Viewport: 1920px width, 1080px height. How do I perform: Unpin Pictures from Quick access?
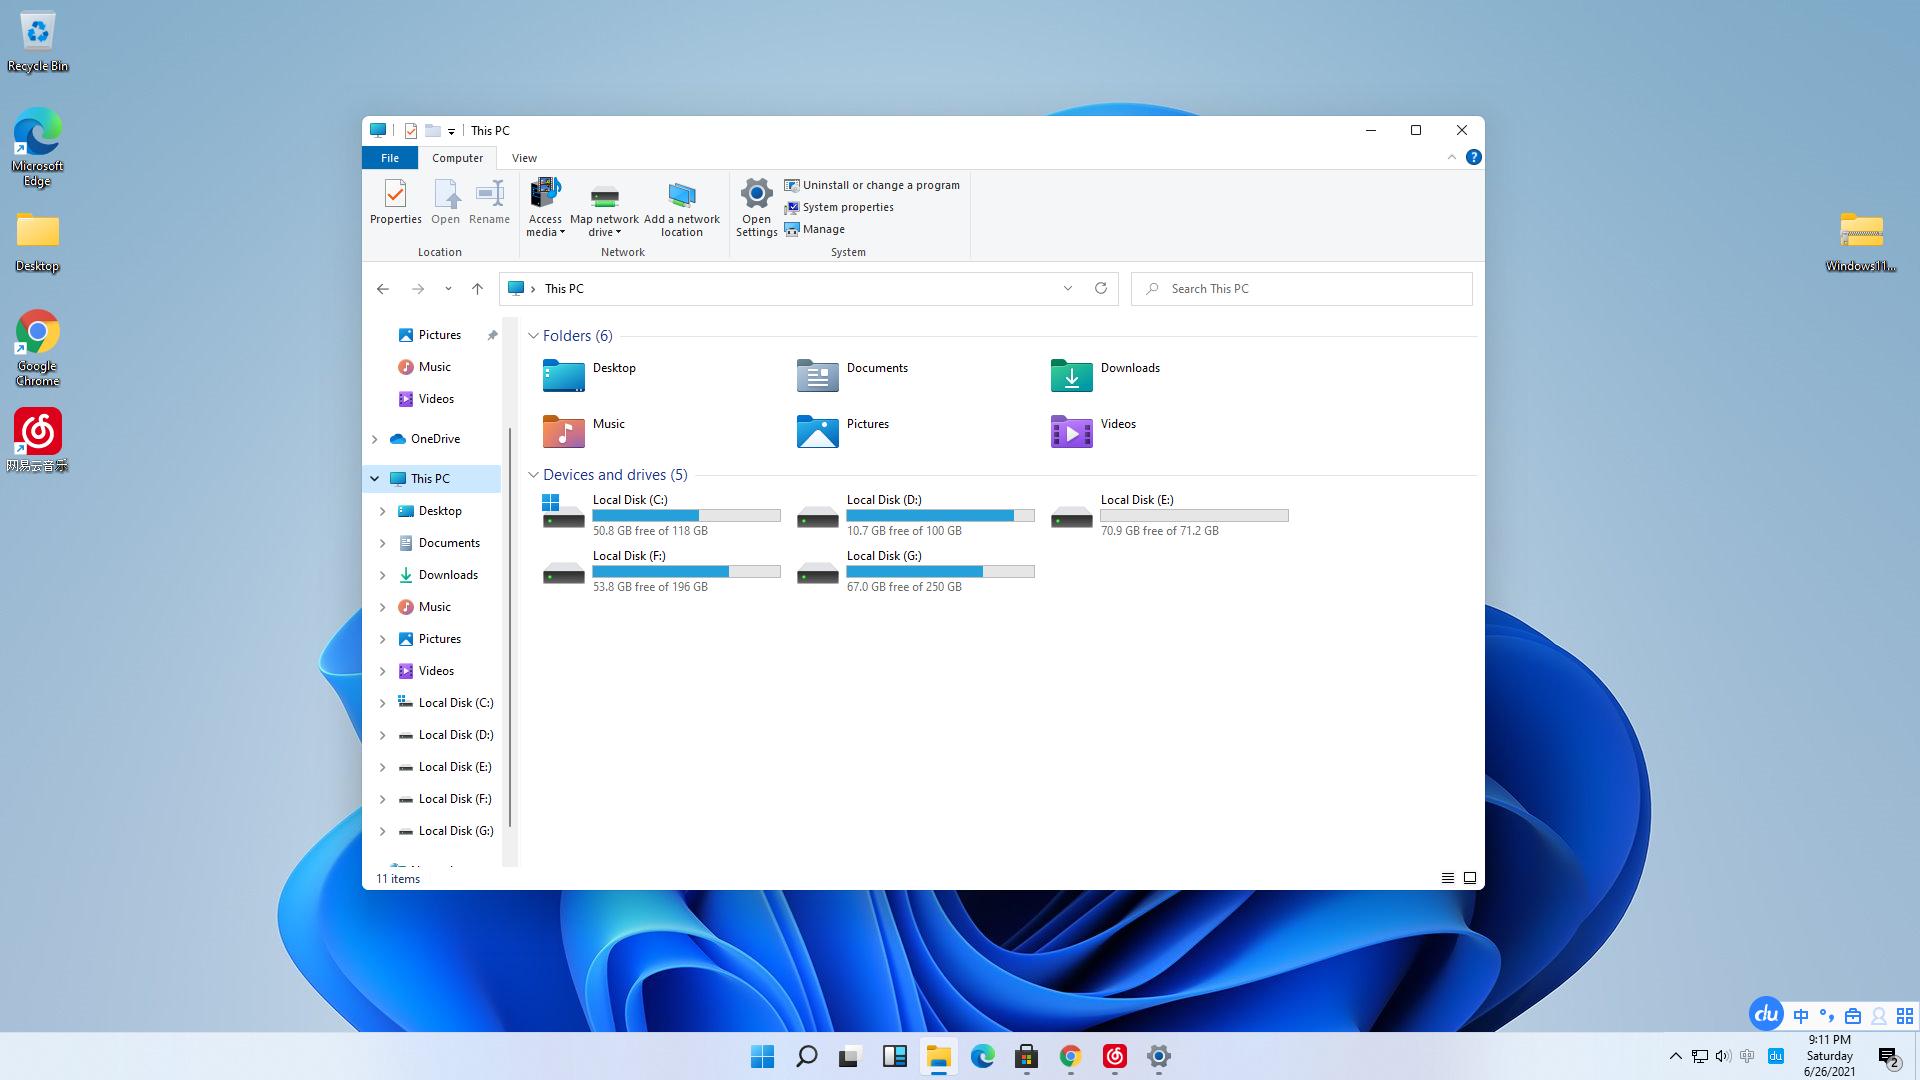pos(491,335)
